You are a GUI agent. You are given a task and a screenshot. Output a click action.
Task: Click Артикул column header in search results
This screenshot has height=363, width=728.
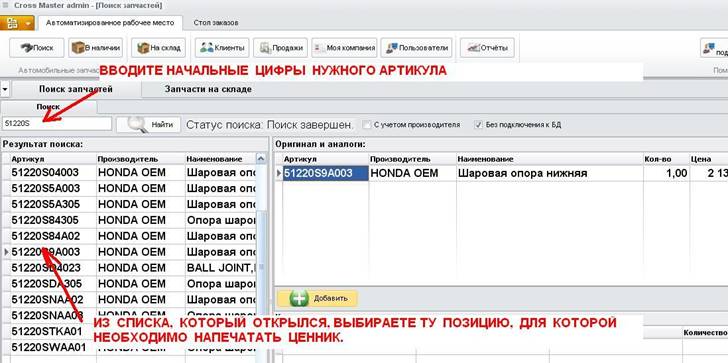(53, 159)
